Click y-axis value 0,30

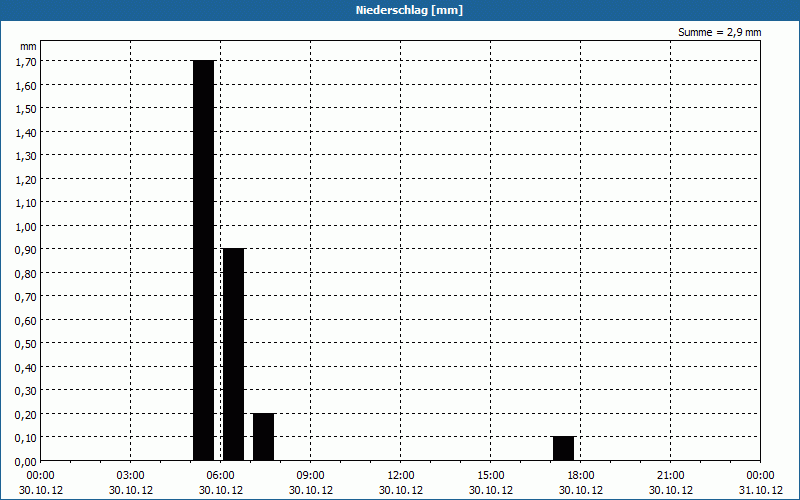(26, 391)
